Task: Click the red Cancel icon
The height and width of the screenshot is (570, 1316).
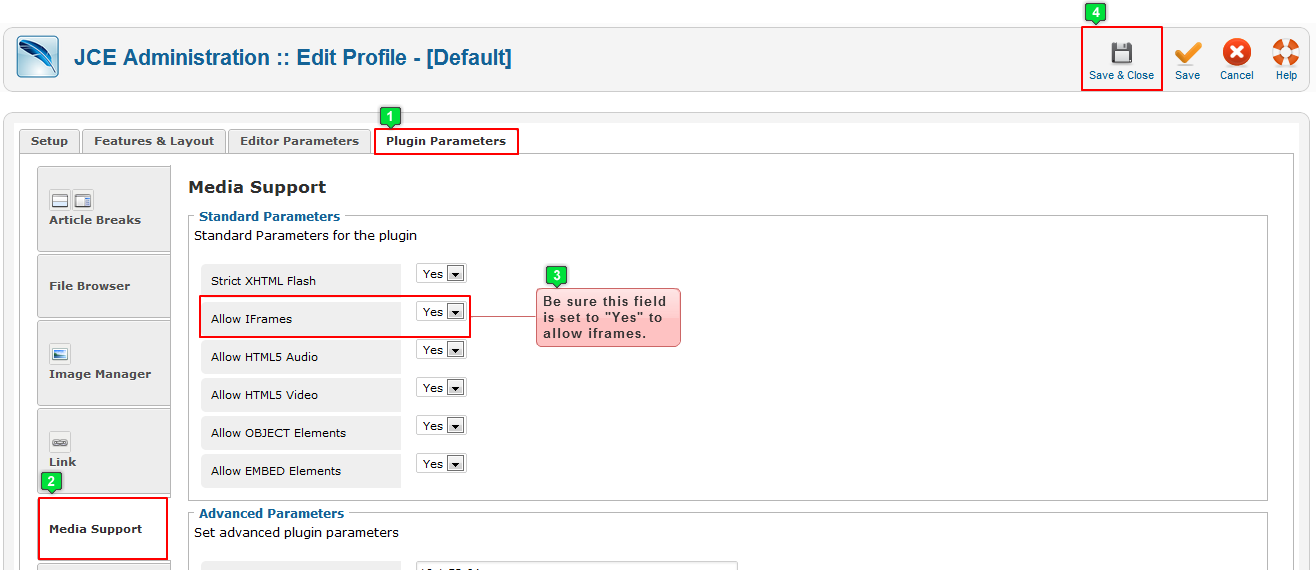Action: [x=1237, y=53]
